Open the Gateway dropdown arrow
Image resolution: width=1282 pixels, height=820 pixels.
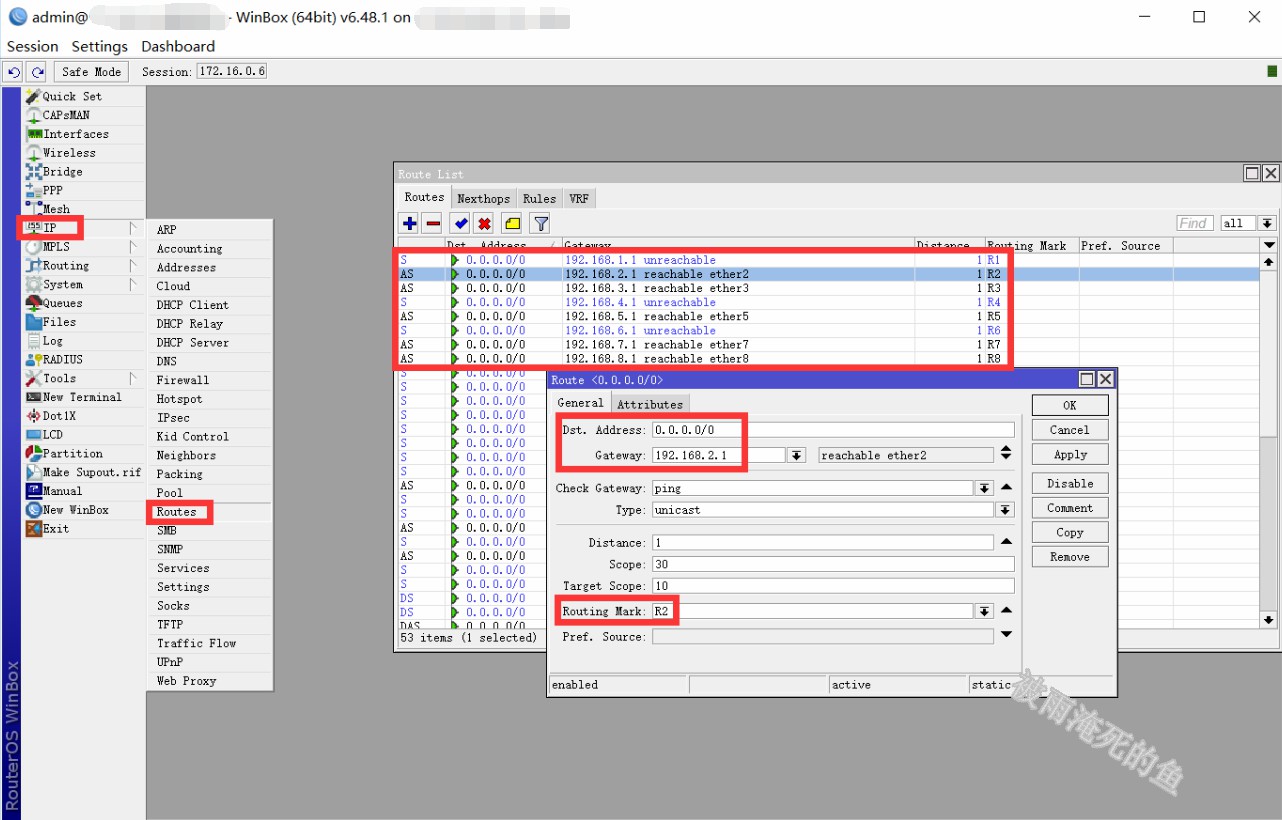click(x=797, y=455)
